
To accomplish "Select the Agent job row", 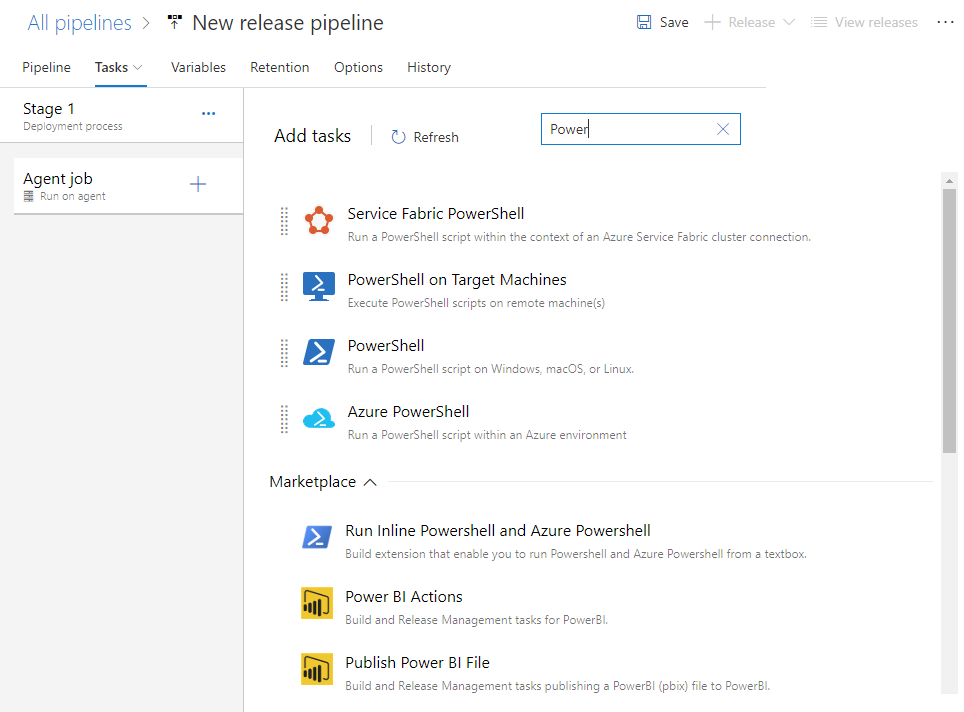I will coord(128,186).
